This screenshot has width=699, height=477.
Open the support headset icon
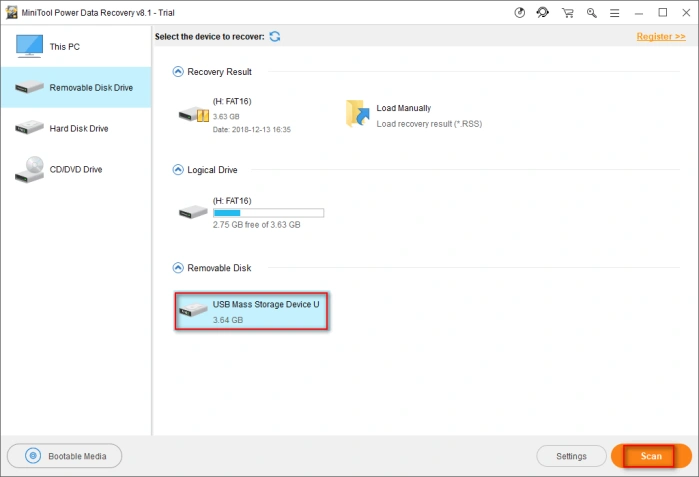click(x=543, y=13)
